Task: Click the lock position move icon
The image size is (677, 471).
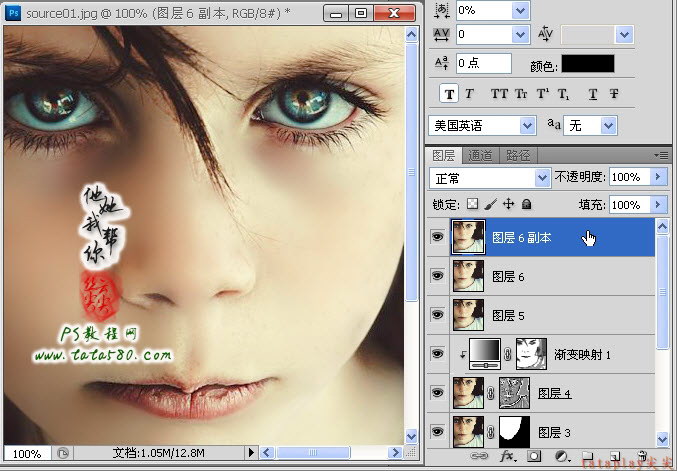Action: [x=509, y=204]
